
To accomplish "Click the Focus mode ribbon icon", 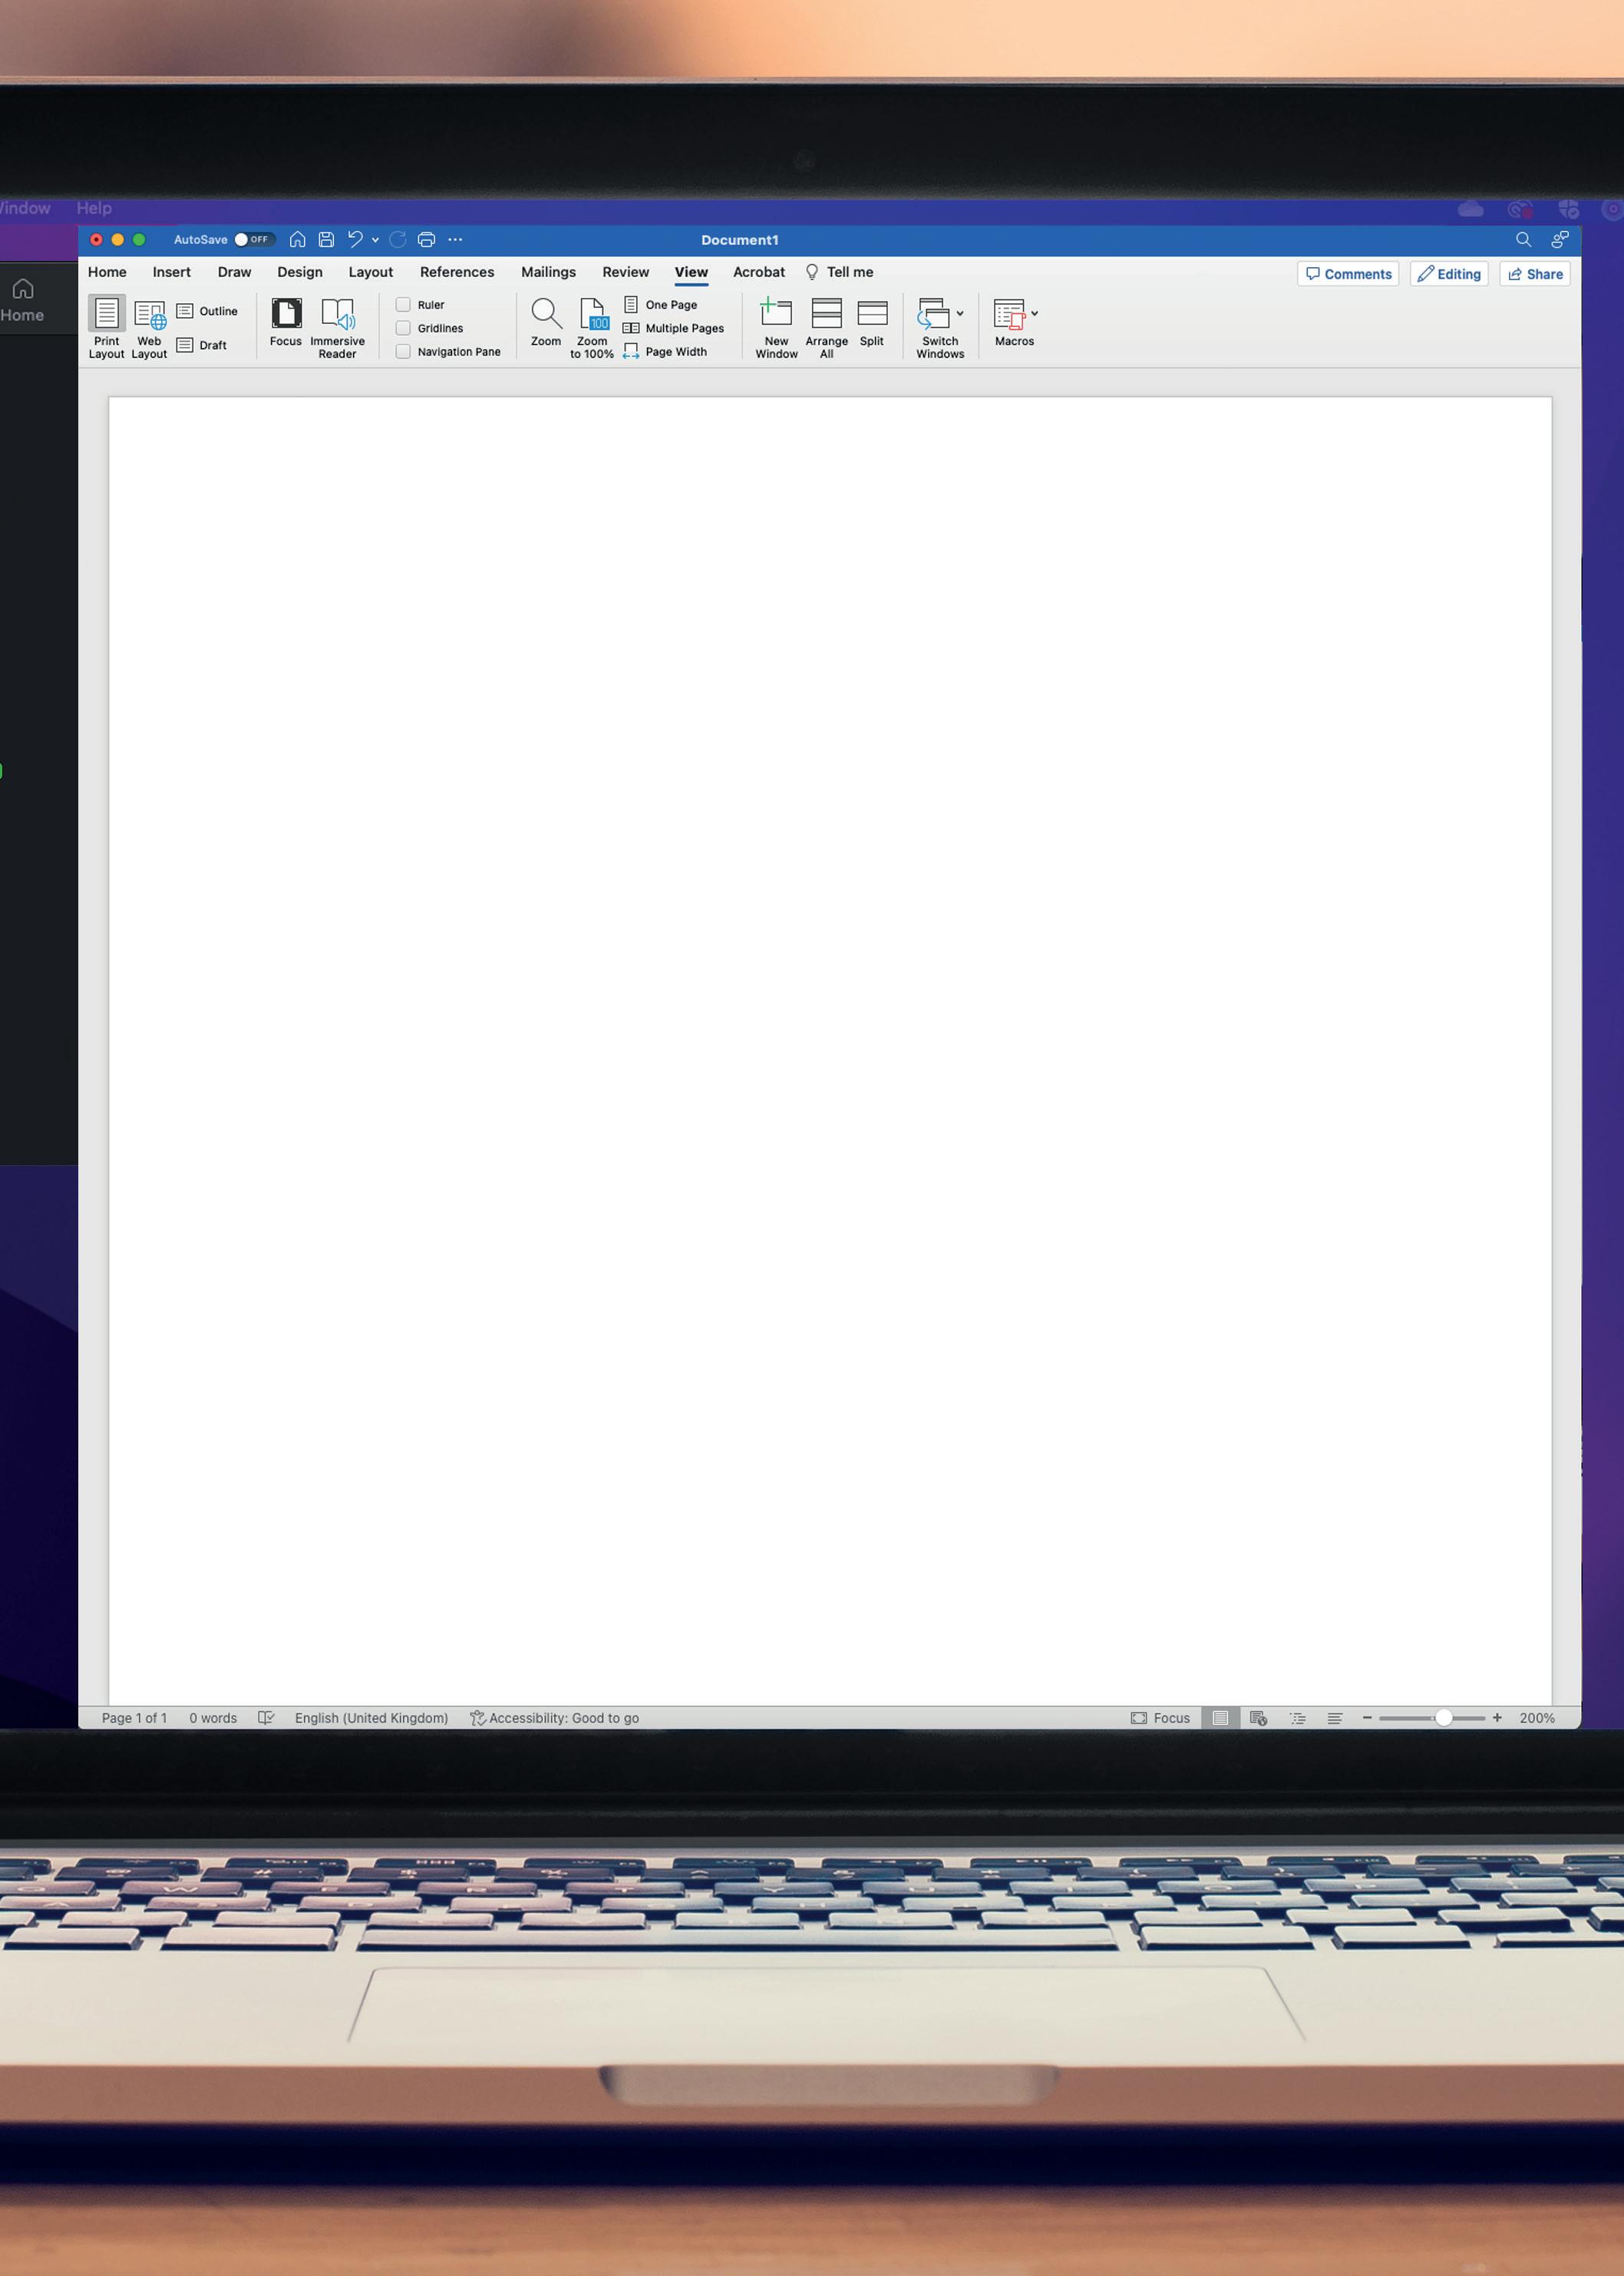I will click(x=286, y=314).
